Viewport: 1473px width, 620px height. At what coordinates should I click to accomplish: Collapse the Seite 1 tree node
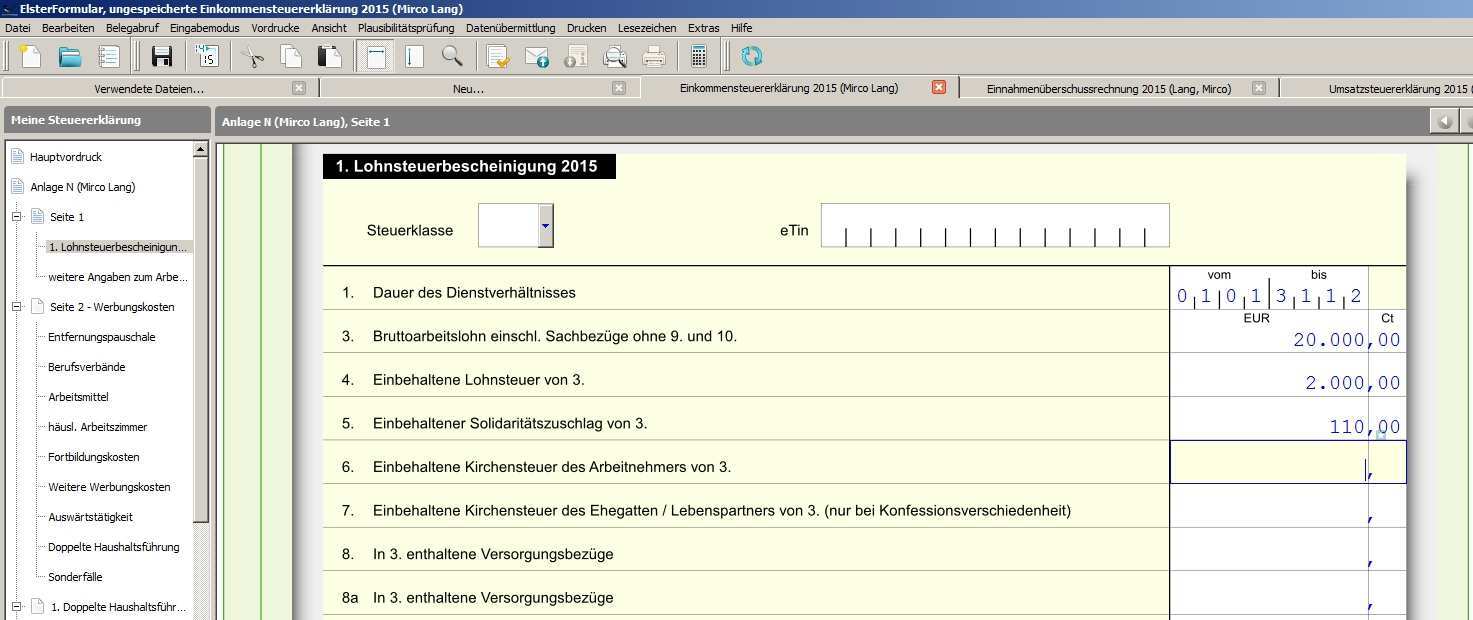(17, 217)
